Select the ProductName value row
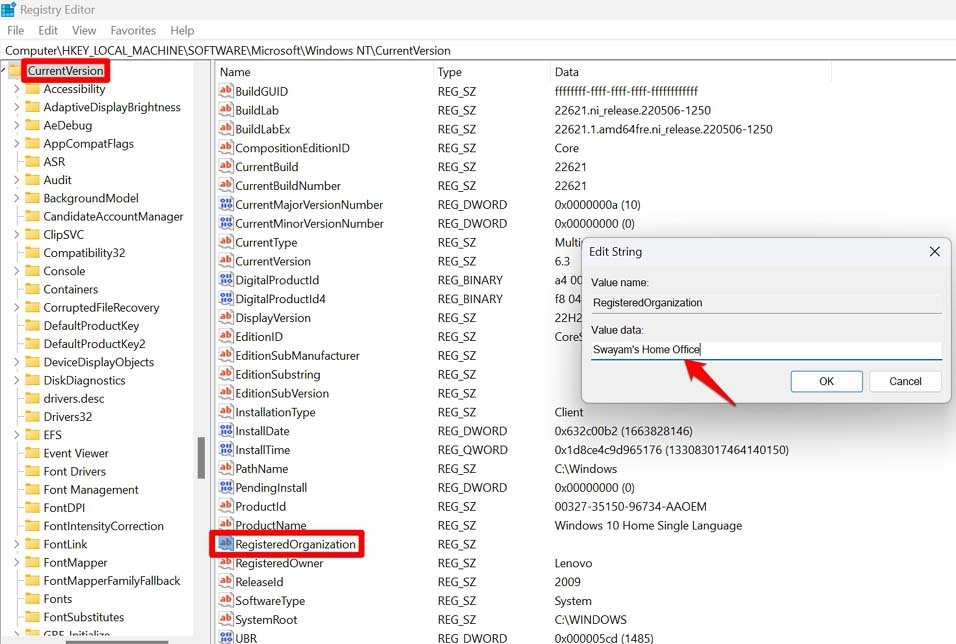This screenshot has height=644, width=956. click(271, 525)
